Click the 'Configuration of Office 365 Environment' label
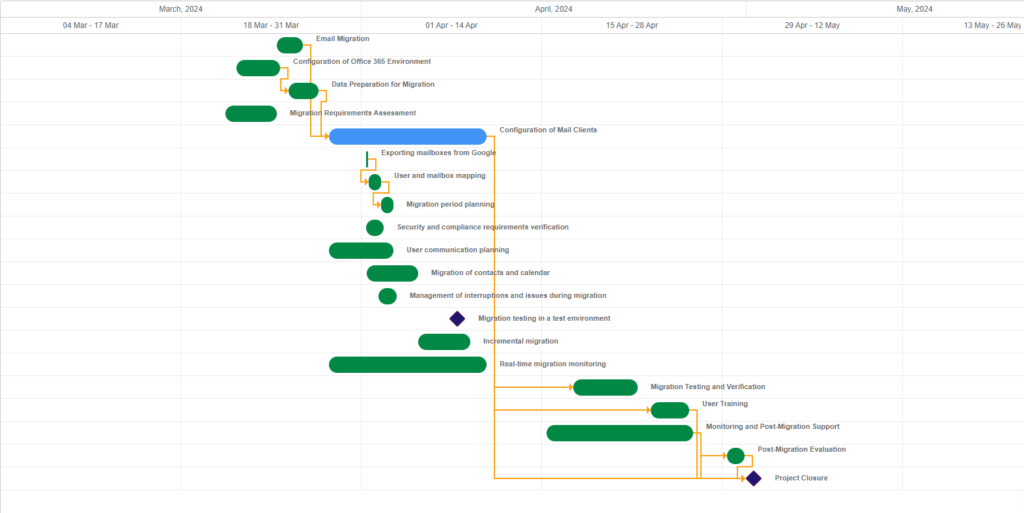The height and width of the screenshot is (513, 1024). click(x=362, y=61)
